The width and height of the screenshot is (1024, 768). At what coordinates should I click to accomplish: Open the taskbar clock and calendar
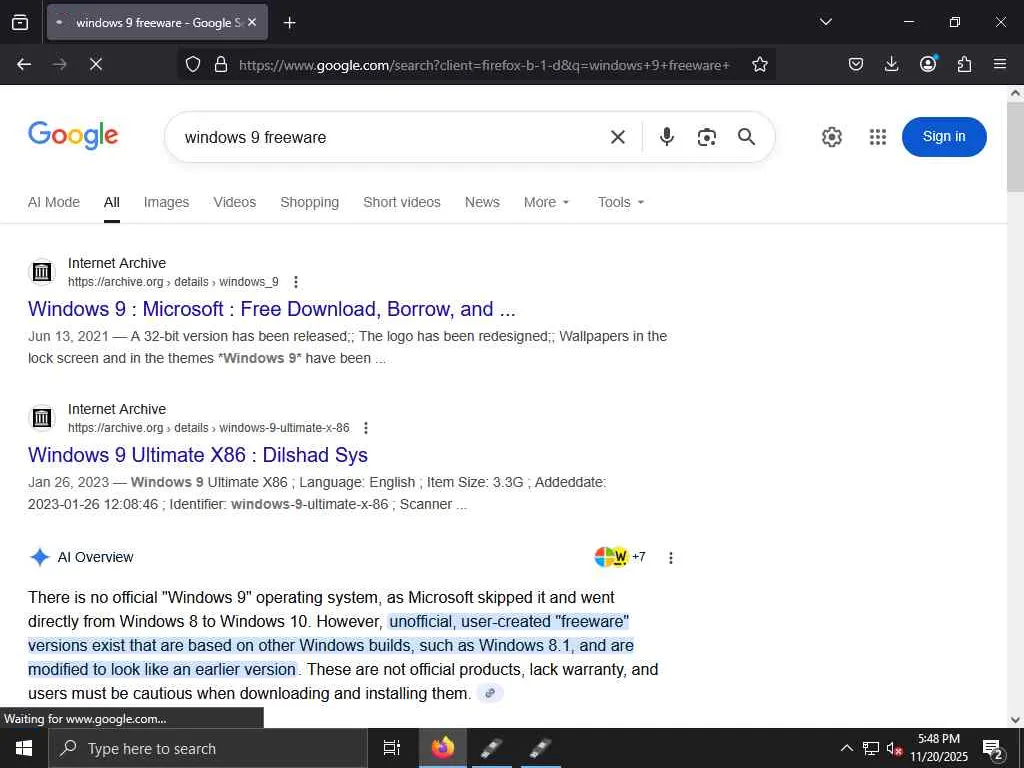[939, 748]
